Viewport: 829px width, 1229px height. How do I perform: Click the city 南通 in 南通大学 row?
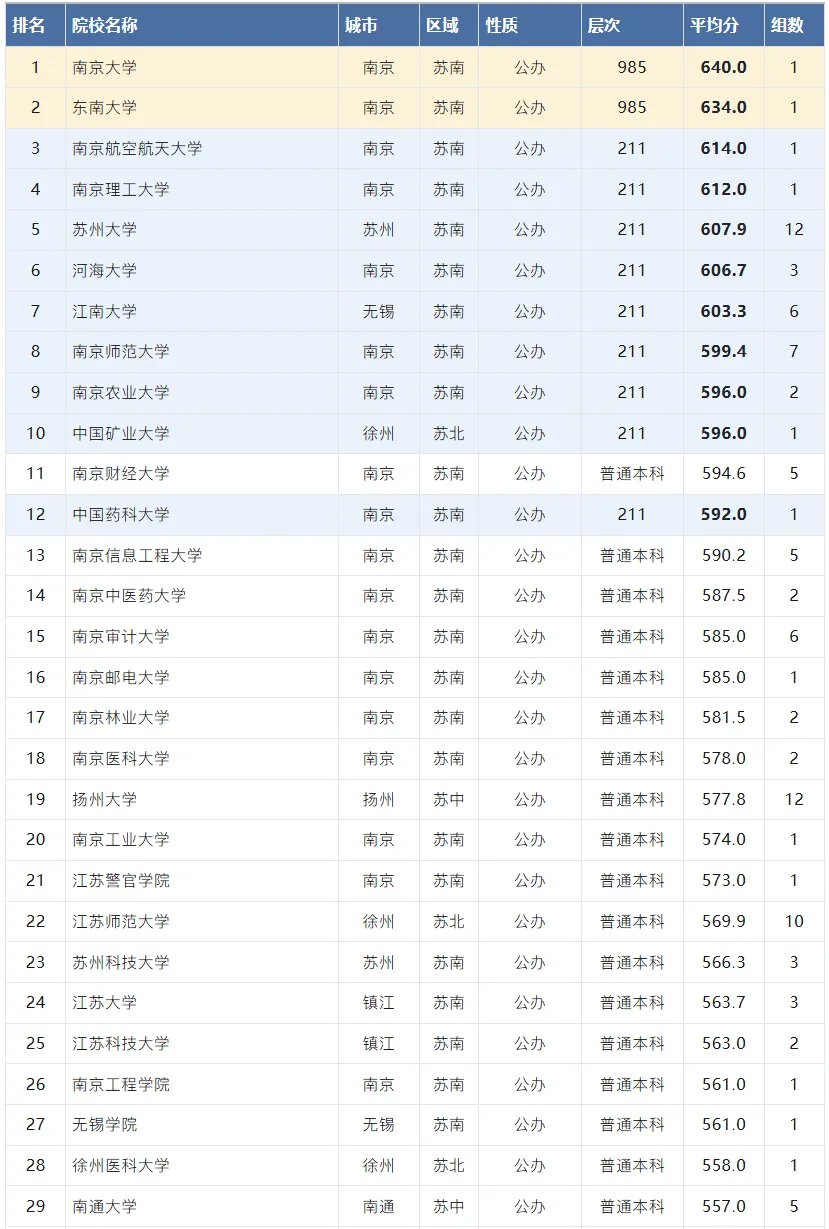[378, 1207]
